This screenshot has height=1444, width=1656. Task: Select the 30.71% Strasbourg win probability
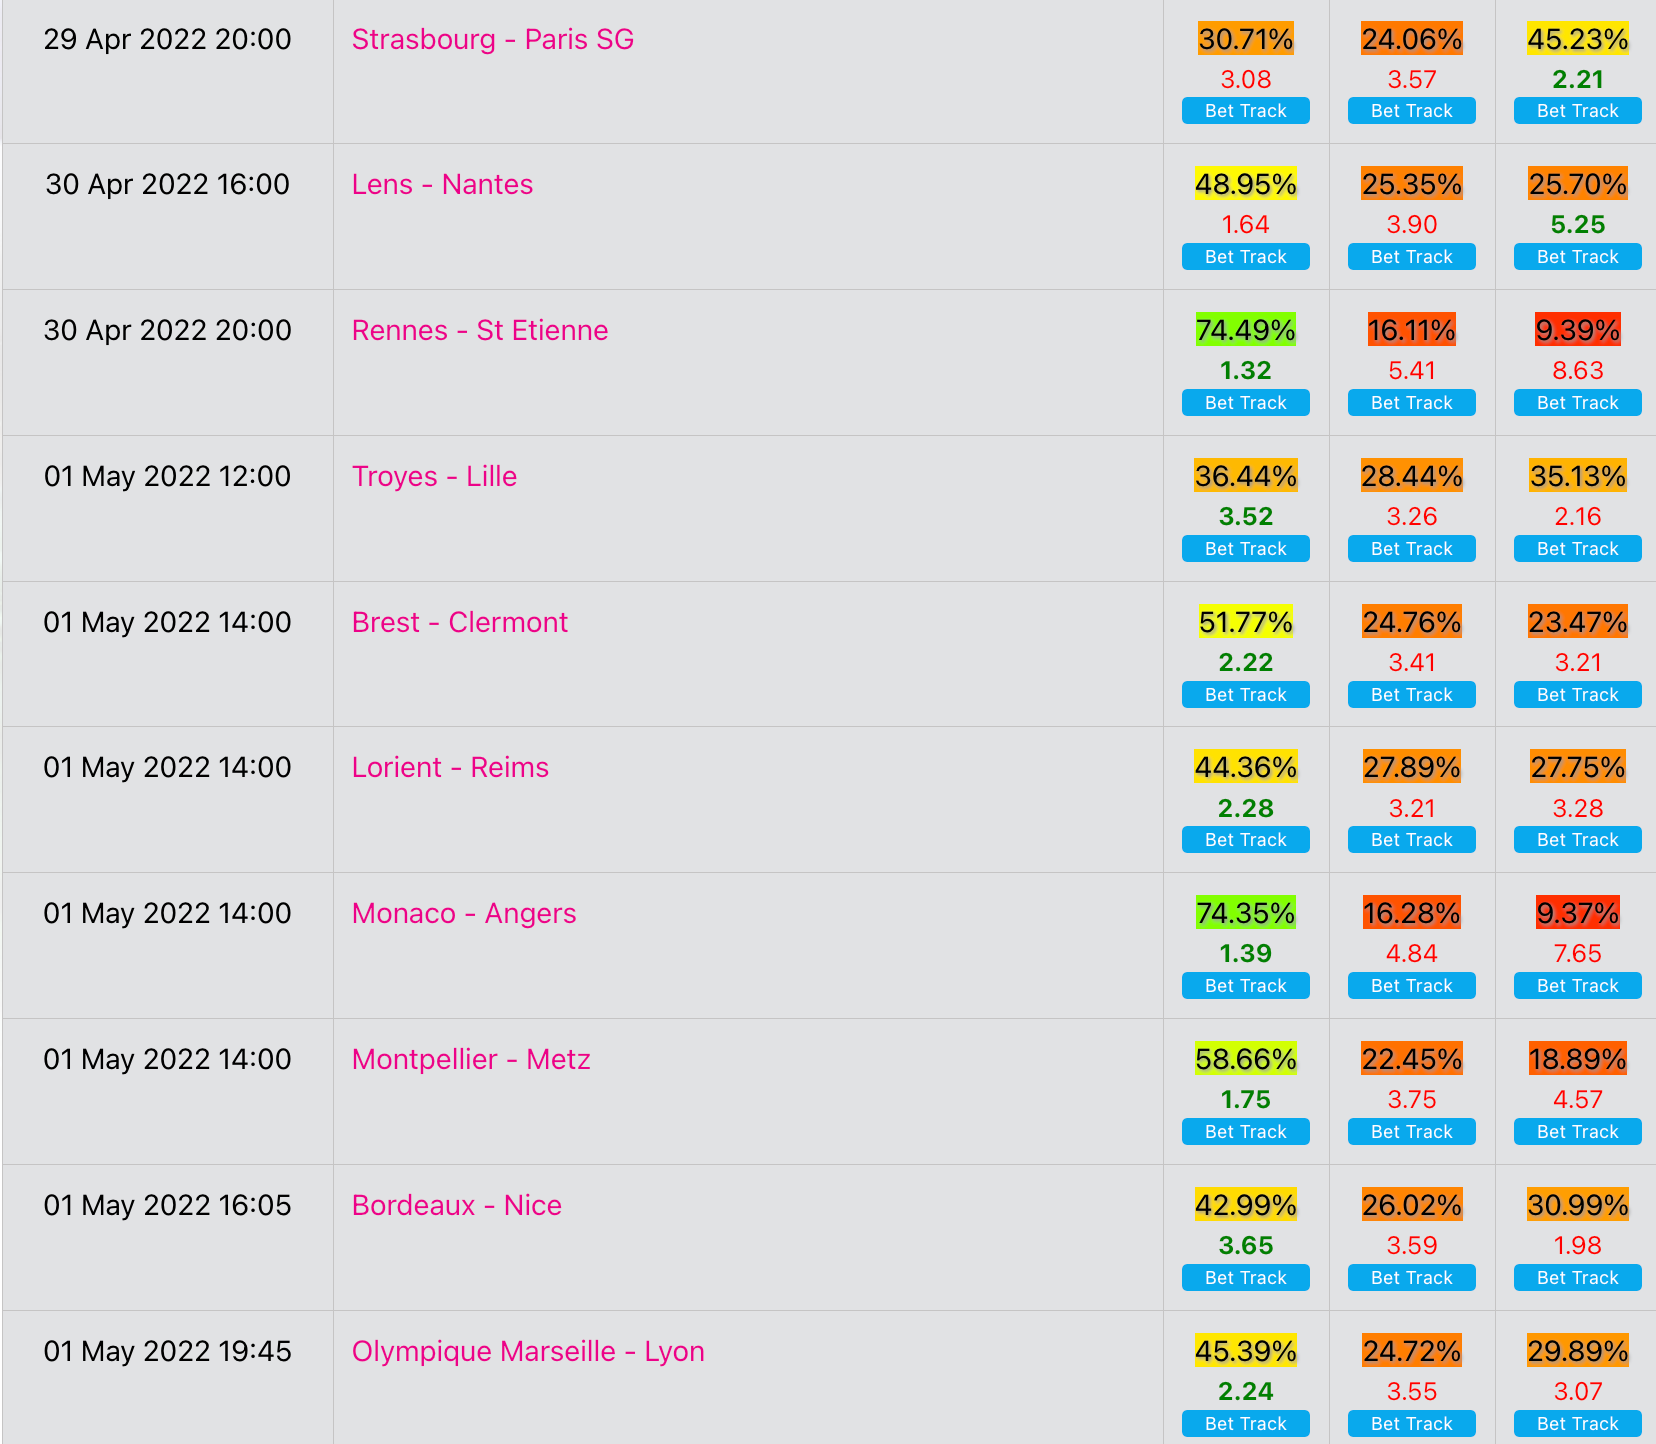pyautogui.click(x=1246, y=39)
